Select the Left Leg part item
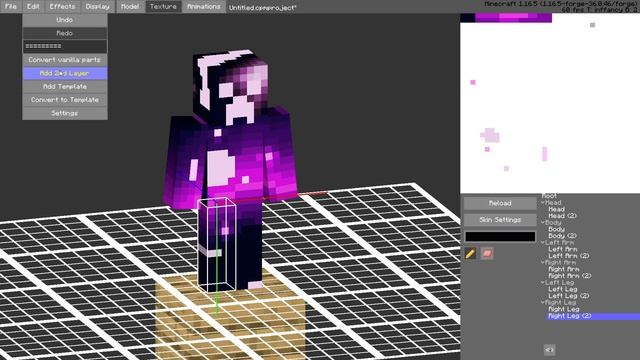Viewport: 640px width, 360px height. pyautogui.click(x=563, y=289)
